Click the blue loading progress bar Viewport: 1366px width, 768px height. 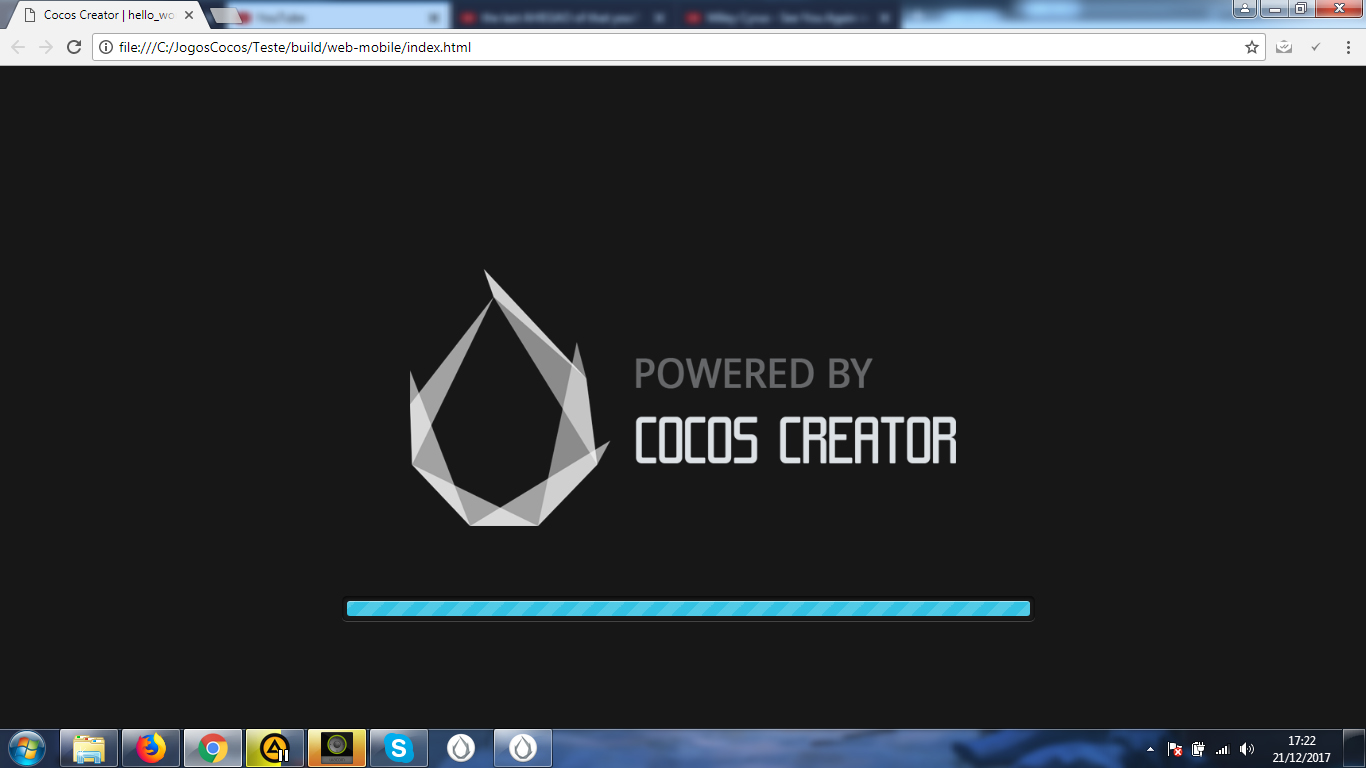(688, 608)
